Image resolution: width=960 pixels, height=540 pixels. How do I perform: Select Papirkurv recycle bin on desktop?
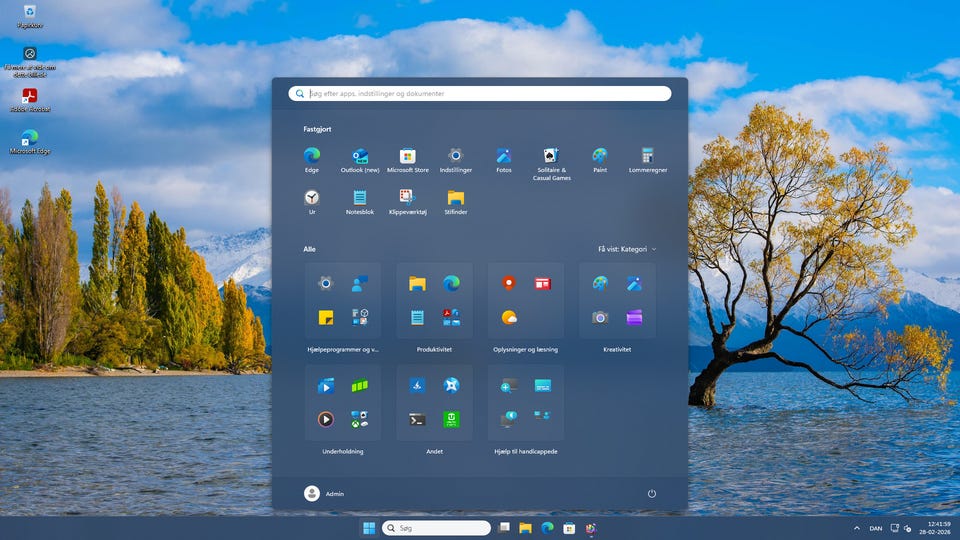click(x=29, y=17)
